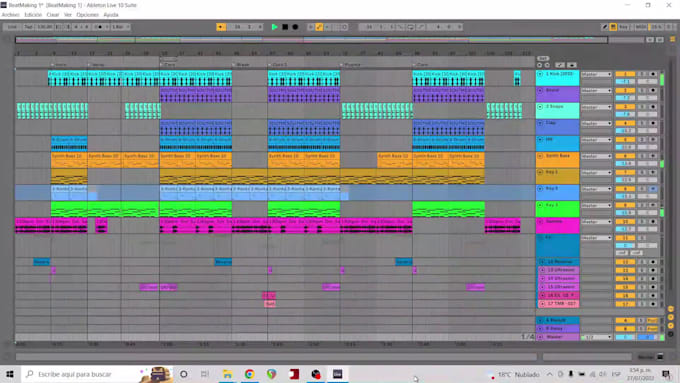The height and width of the screenshot is (383, 680).
Task: Click the Stop button in transport
Action: pos(285,27)
